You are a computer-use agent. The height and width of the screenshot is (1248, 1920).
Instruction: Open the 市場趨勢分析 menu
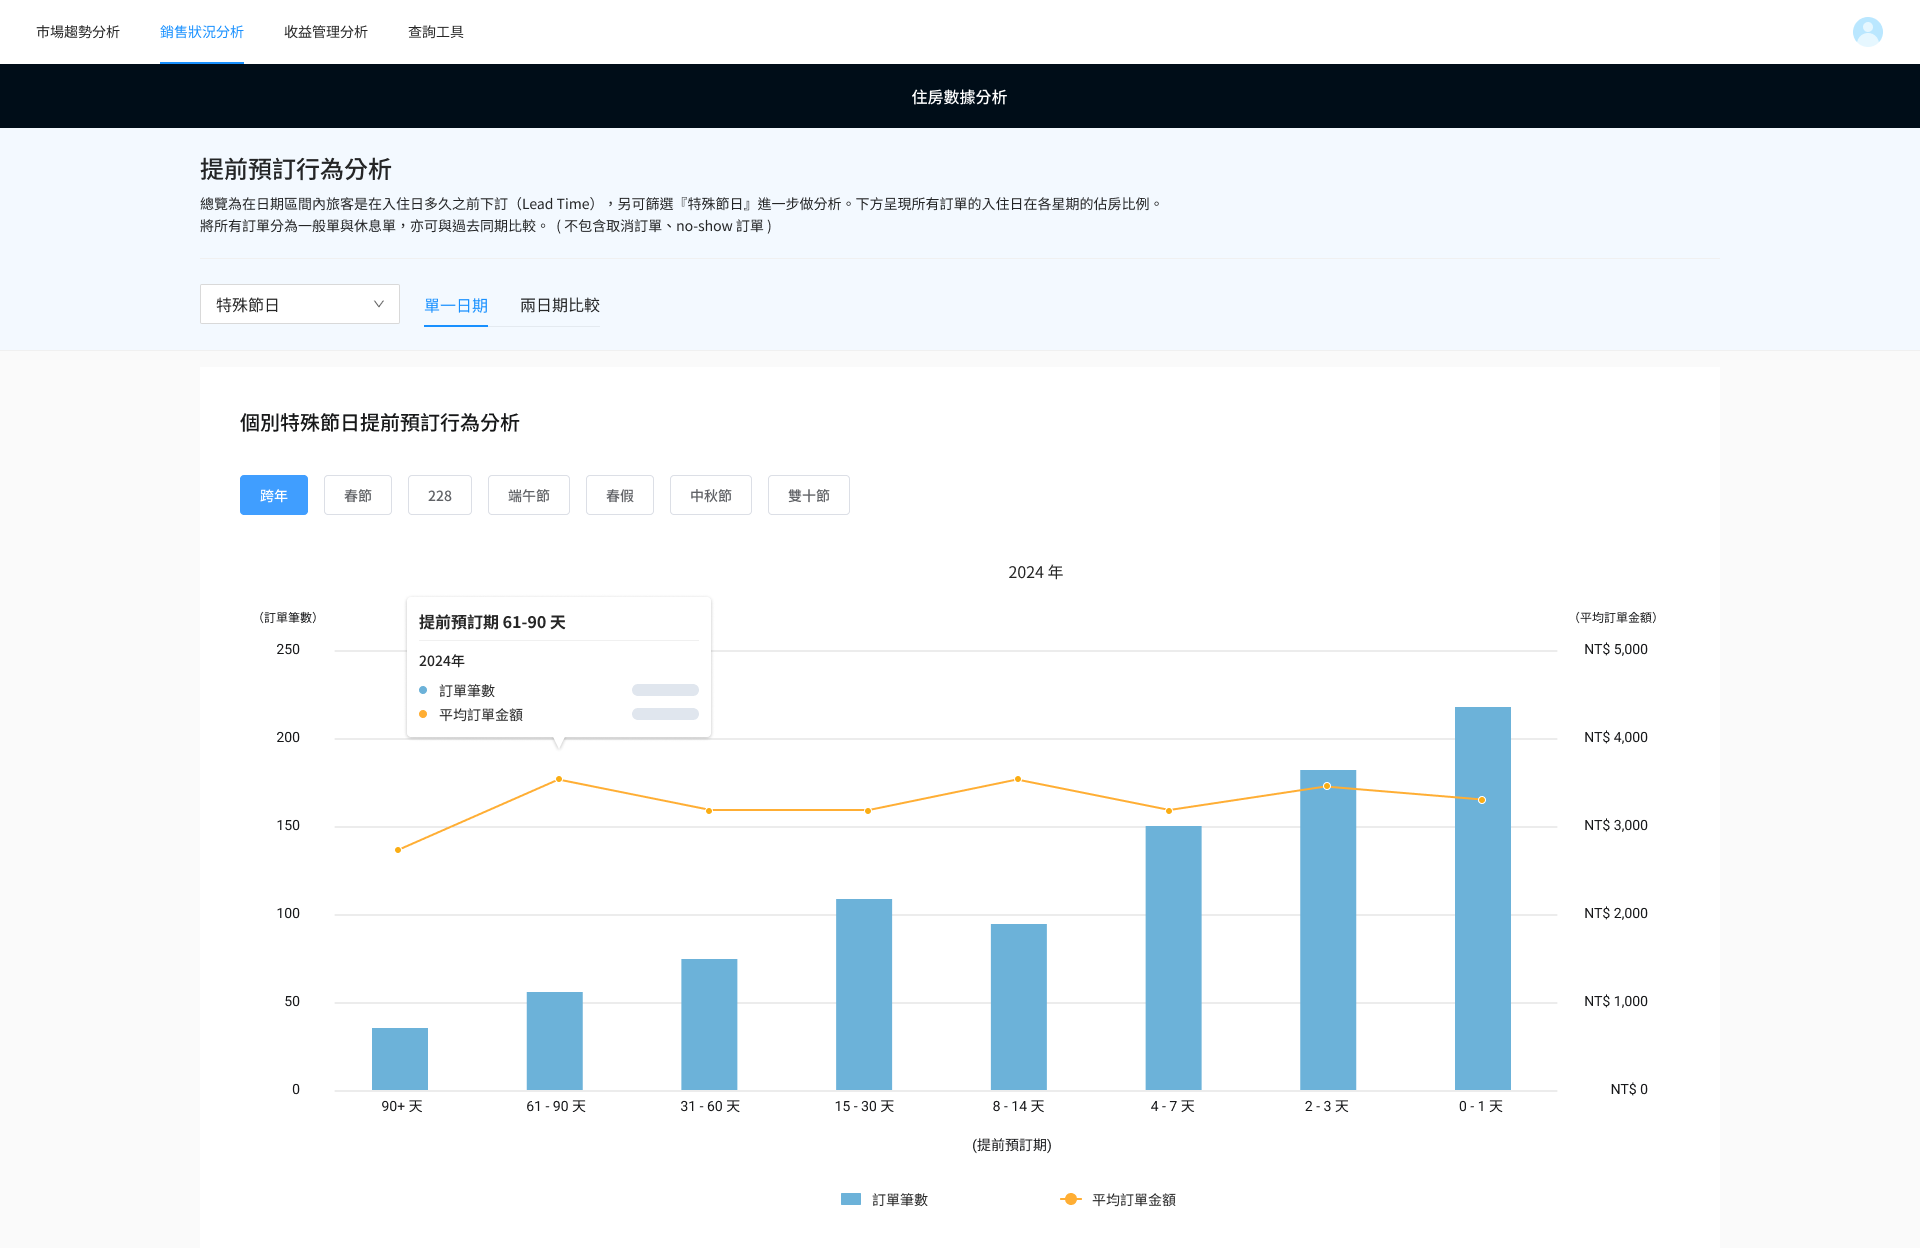(x=78, y=32)
